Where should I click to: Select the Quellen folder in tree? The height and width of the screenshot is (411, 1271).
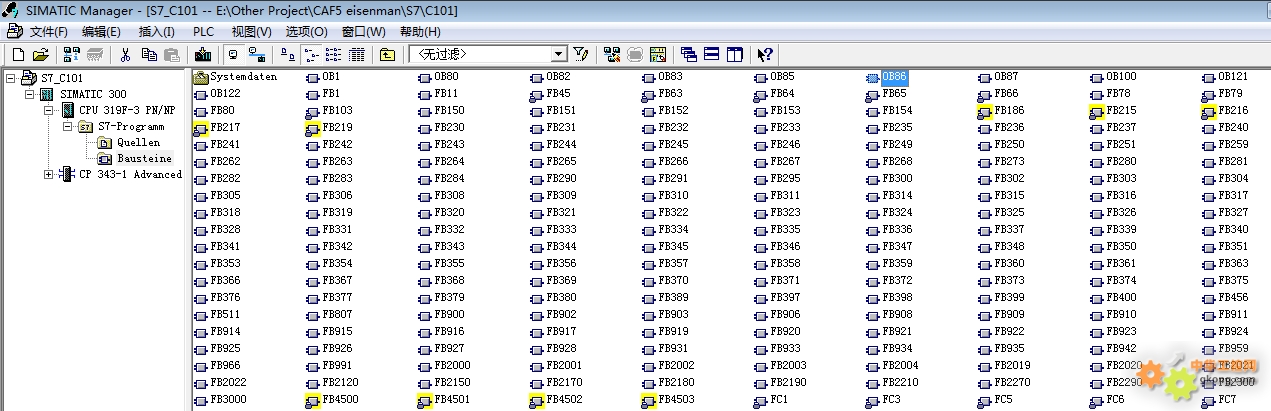click(138, 142)
